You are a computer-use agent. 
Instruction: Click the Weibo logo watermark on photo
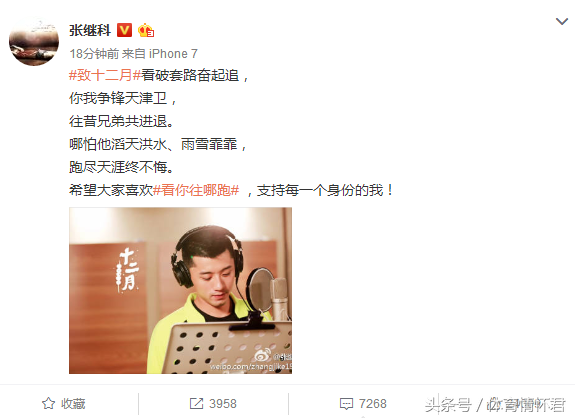[263, 355]
